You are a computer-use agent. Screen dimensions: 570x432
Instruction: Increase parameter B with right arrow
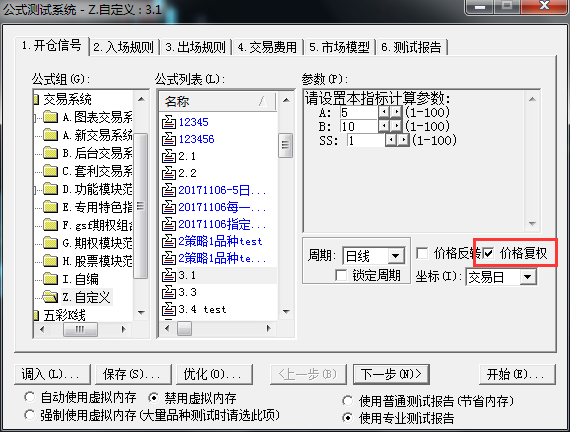pos(396,126)
